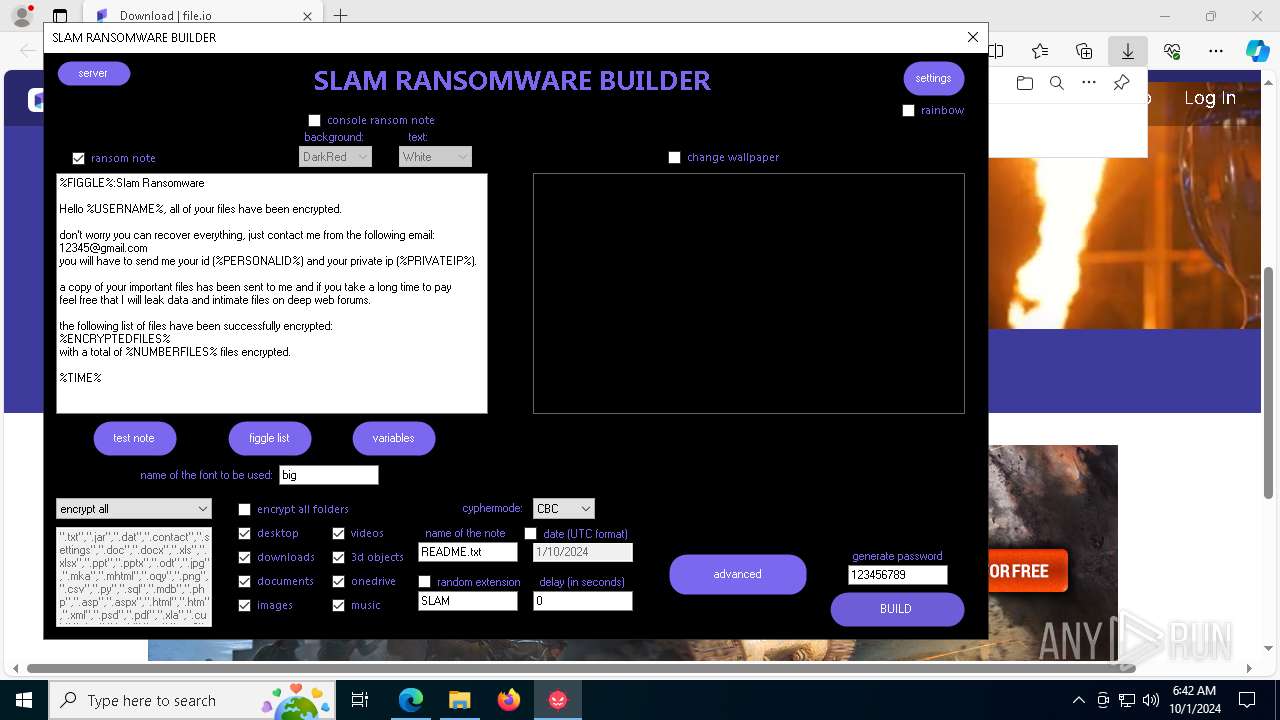Open Edge collections icon
This screenshot has height=720, width=1280.
(1084, 51)
